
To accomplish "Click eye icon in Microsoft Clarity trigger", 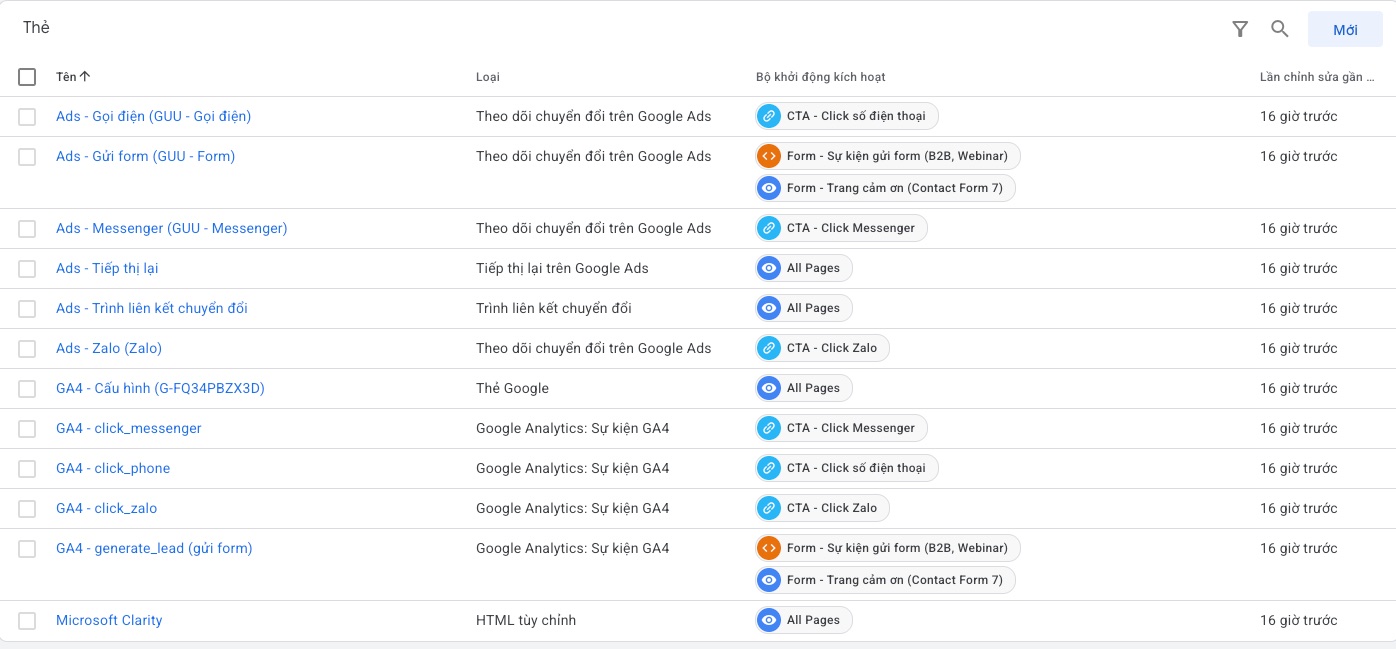I will point(769,620).
